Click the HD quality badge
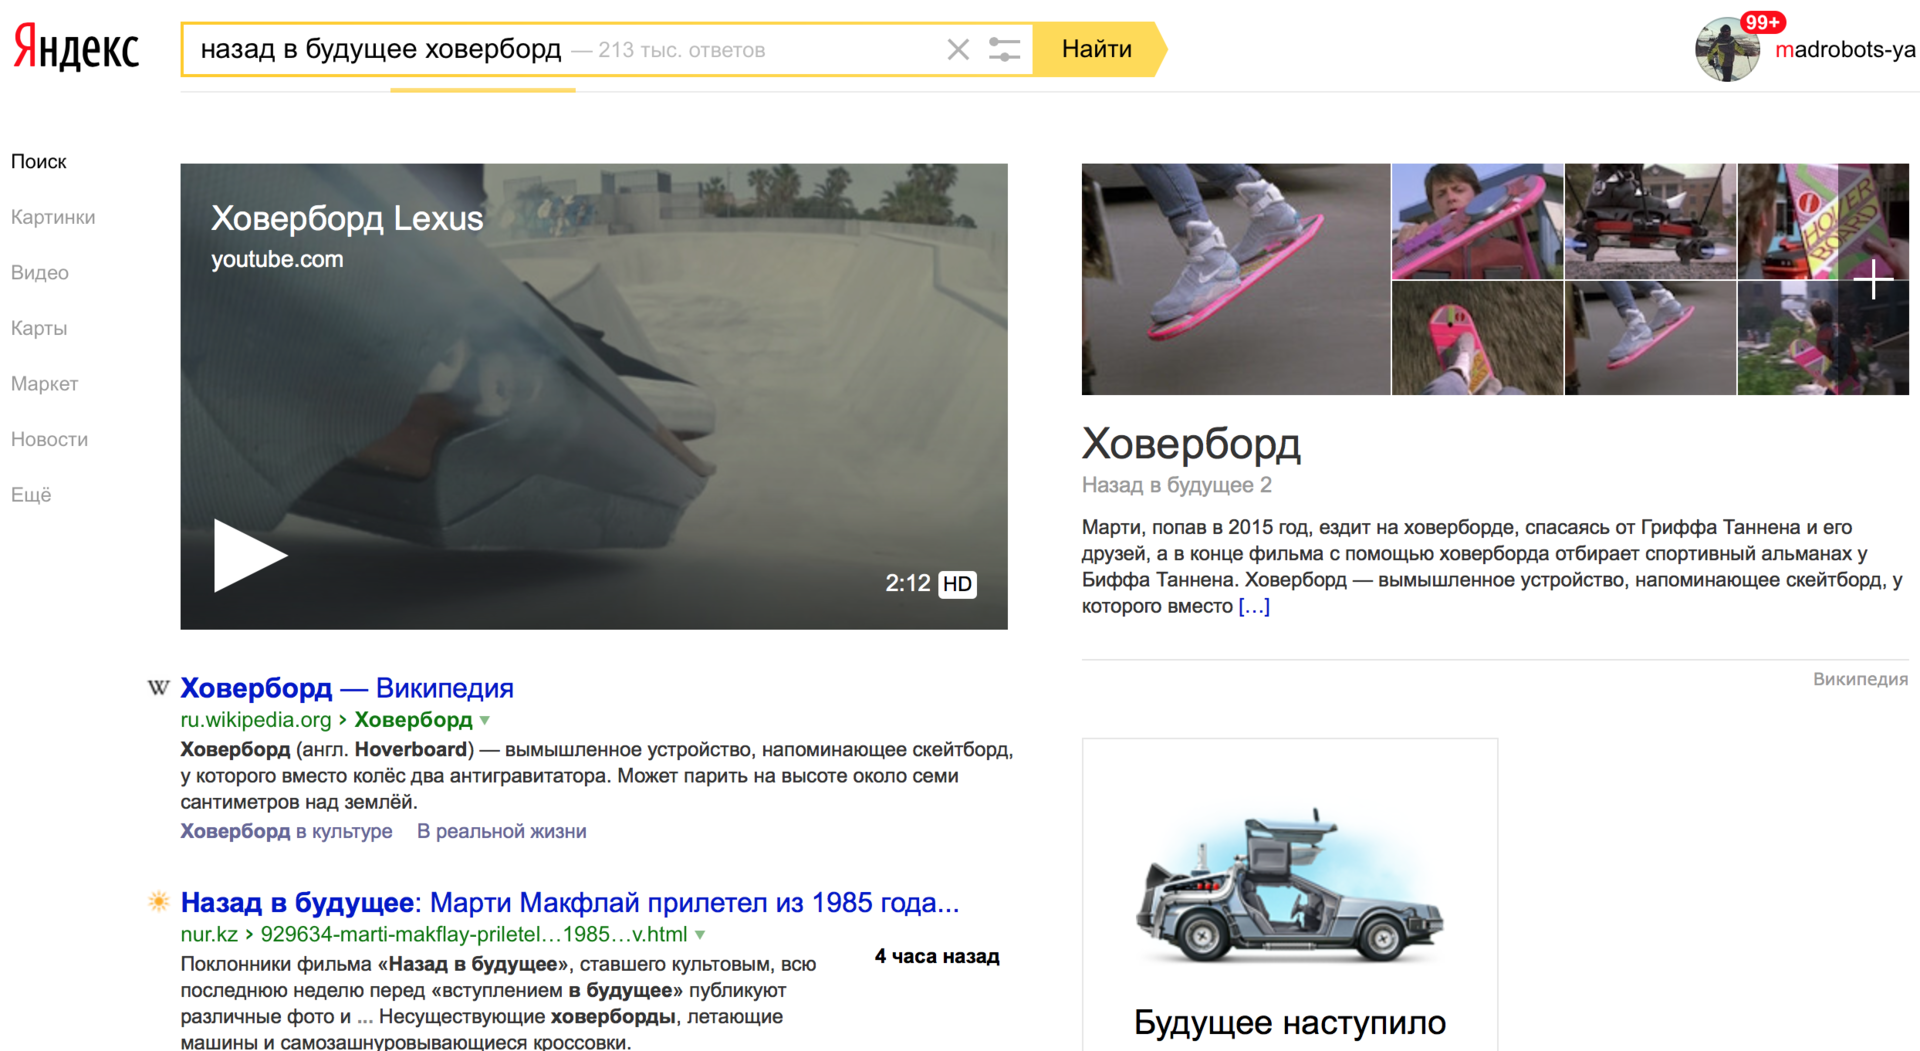Screen dimensions: 1920x1051 [x=957, y=584]
